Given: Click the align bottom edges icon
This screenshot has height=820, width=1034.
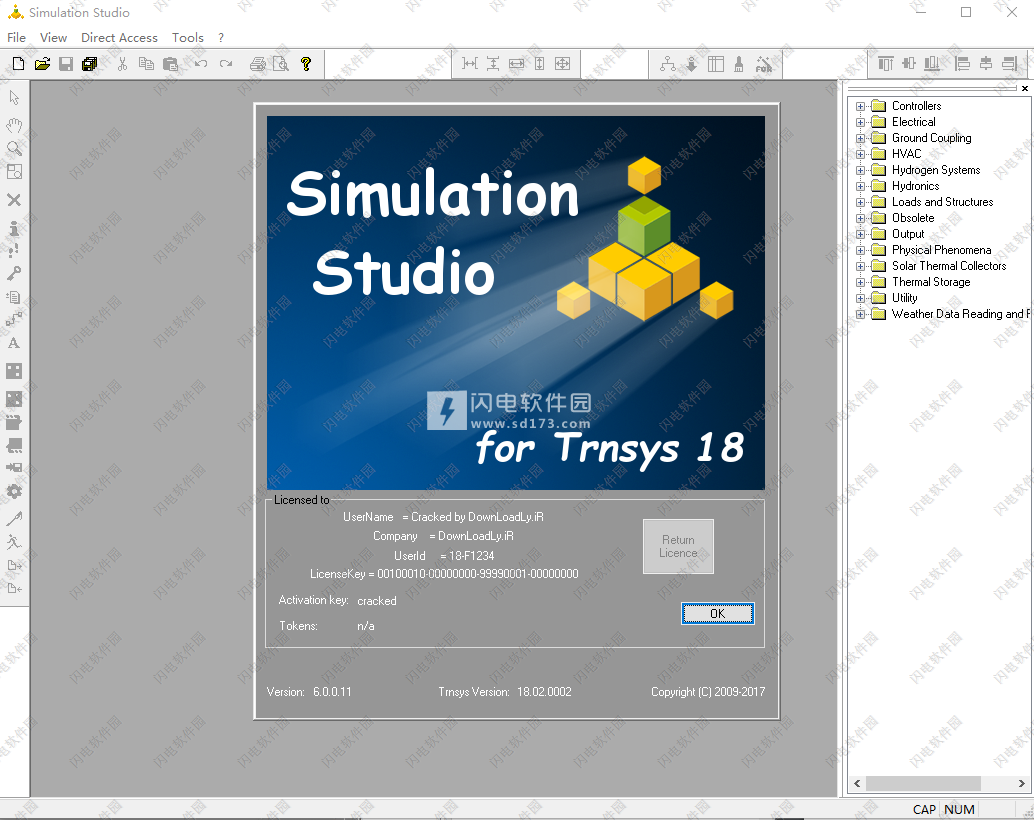Looking at the screenshot, I should pos(932,63).
